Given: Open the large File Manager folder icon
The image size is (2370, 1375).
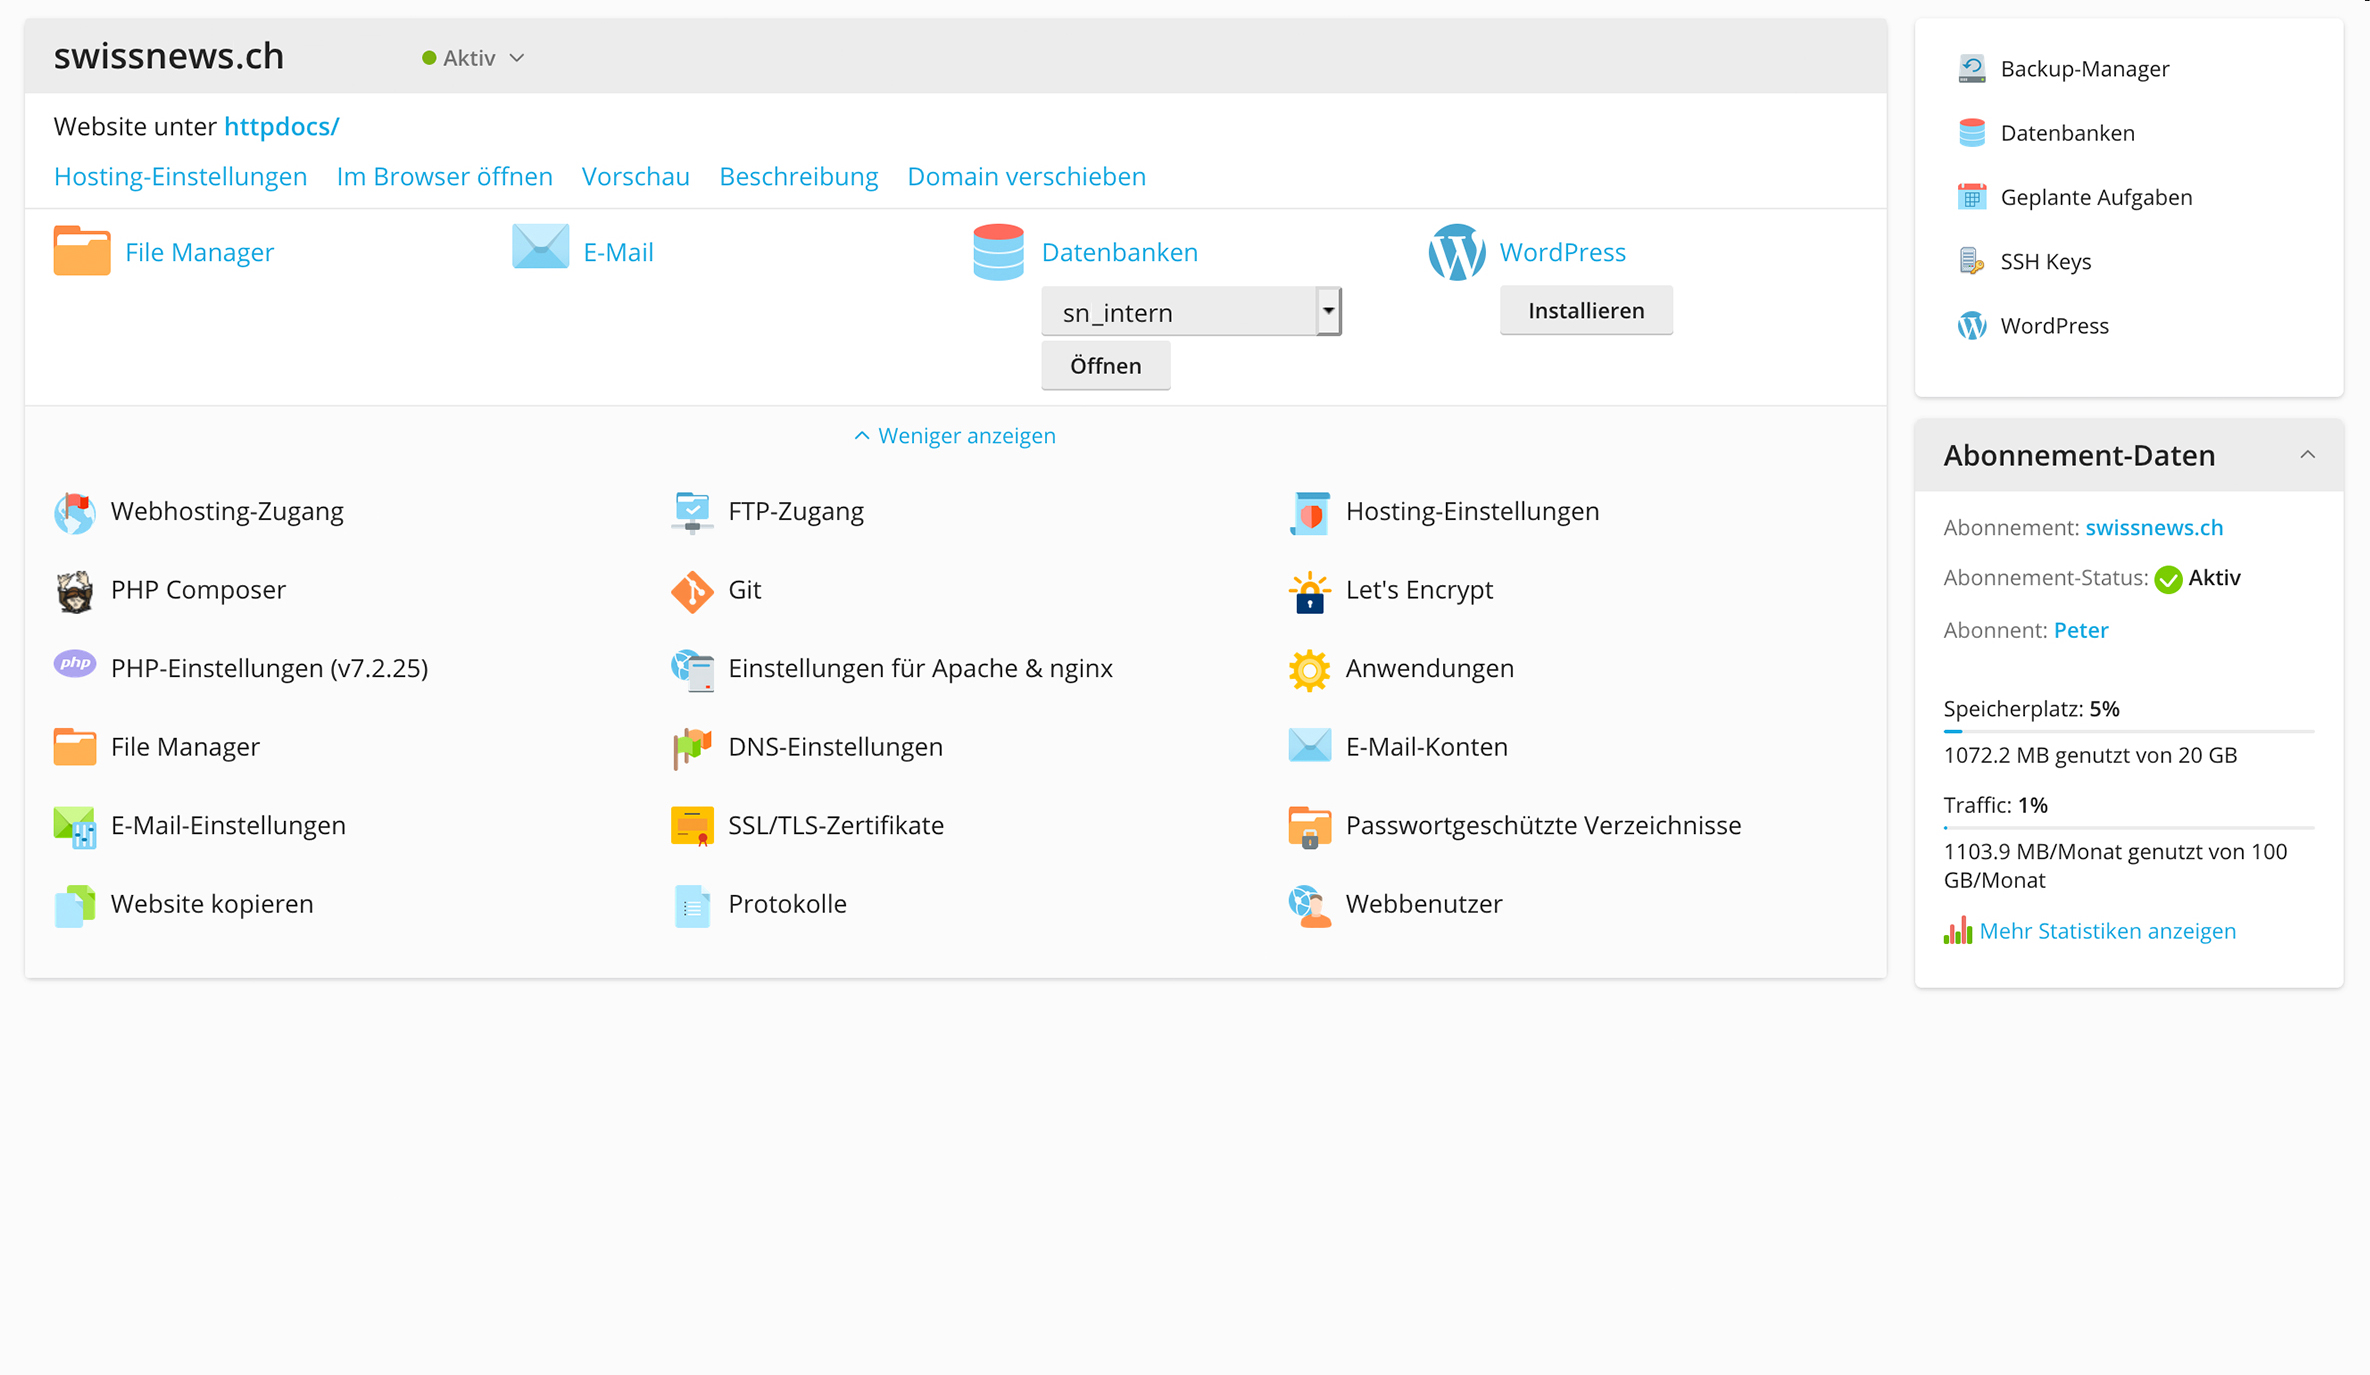Looking at the screenshot, I should point(82,251).
